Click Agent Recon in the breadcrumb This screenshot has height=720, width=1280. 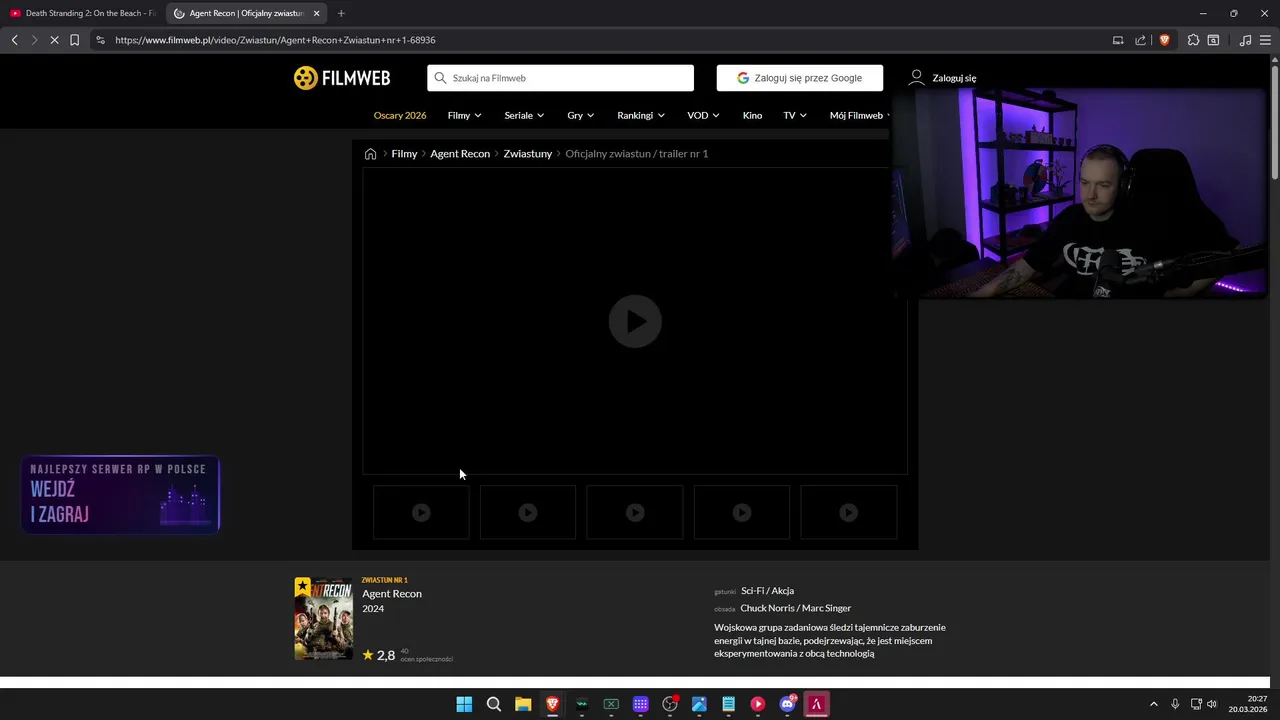tap(460, 154)
